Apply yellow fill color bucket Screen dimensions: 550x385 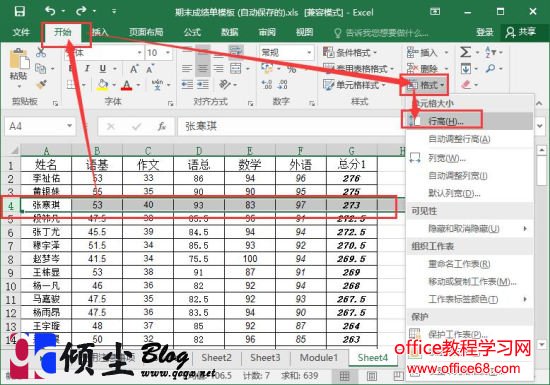coord(102,85)
